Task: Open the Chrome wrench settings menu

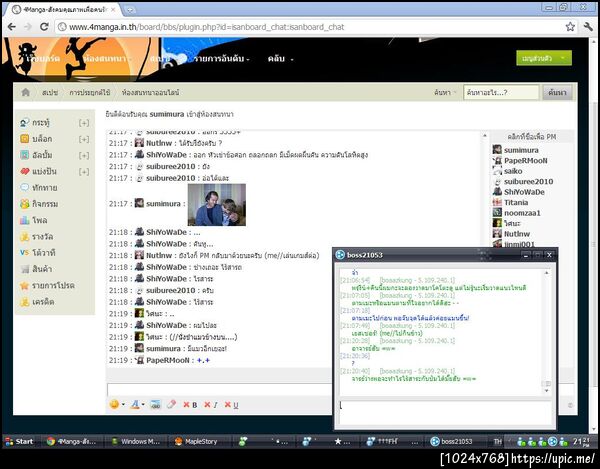Action: coord(588,27)
